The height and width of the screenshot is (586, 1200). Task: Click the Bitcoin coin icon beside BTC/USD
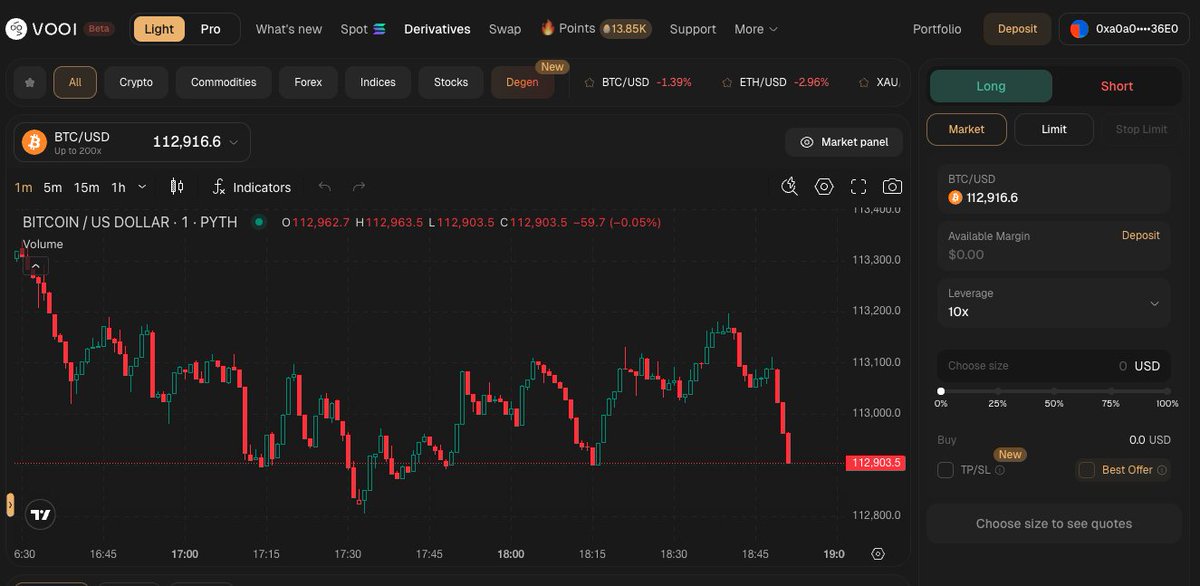click(x=35, y=142)
